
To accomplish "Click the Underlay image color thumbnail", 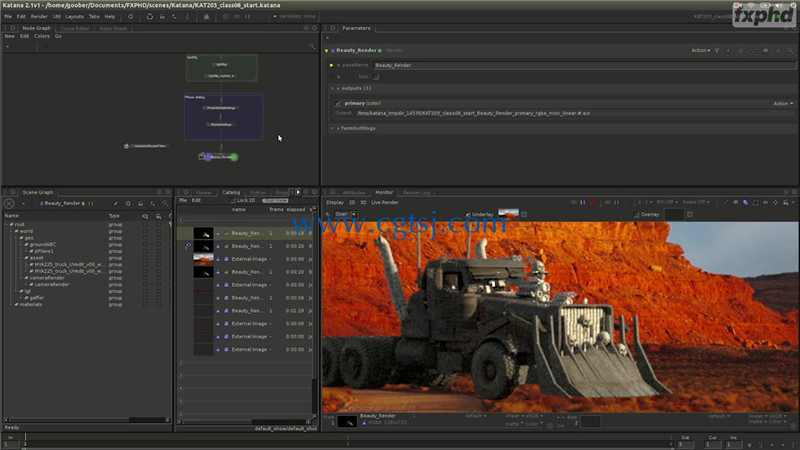I will tap(508, 214).
